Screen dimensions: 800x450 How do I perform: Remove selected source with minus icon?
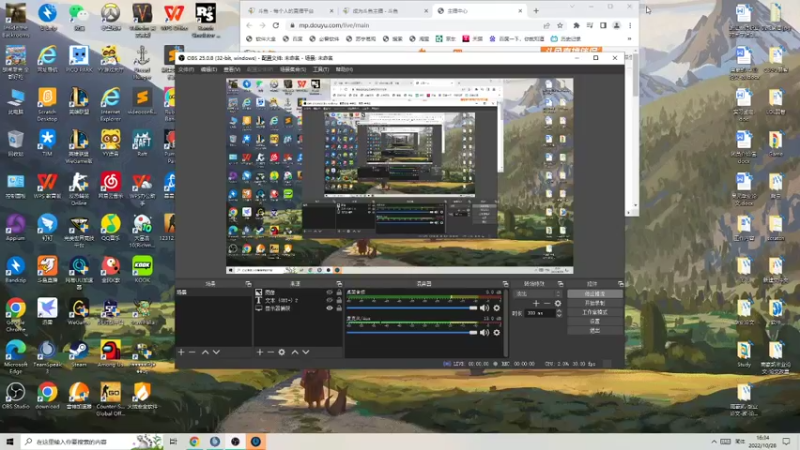(271, 352)
